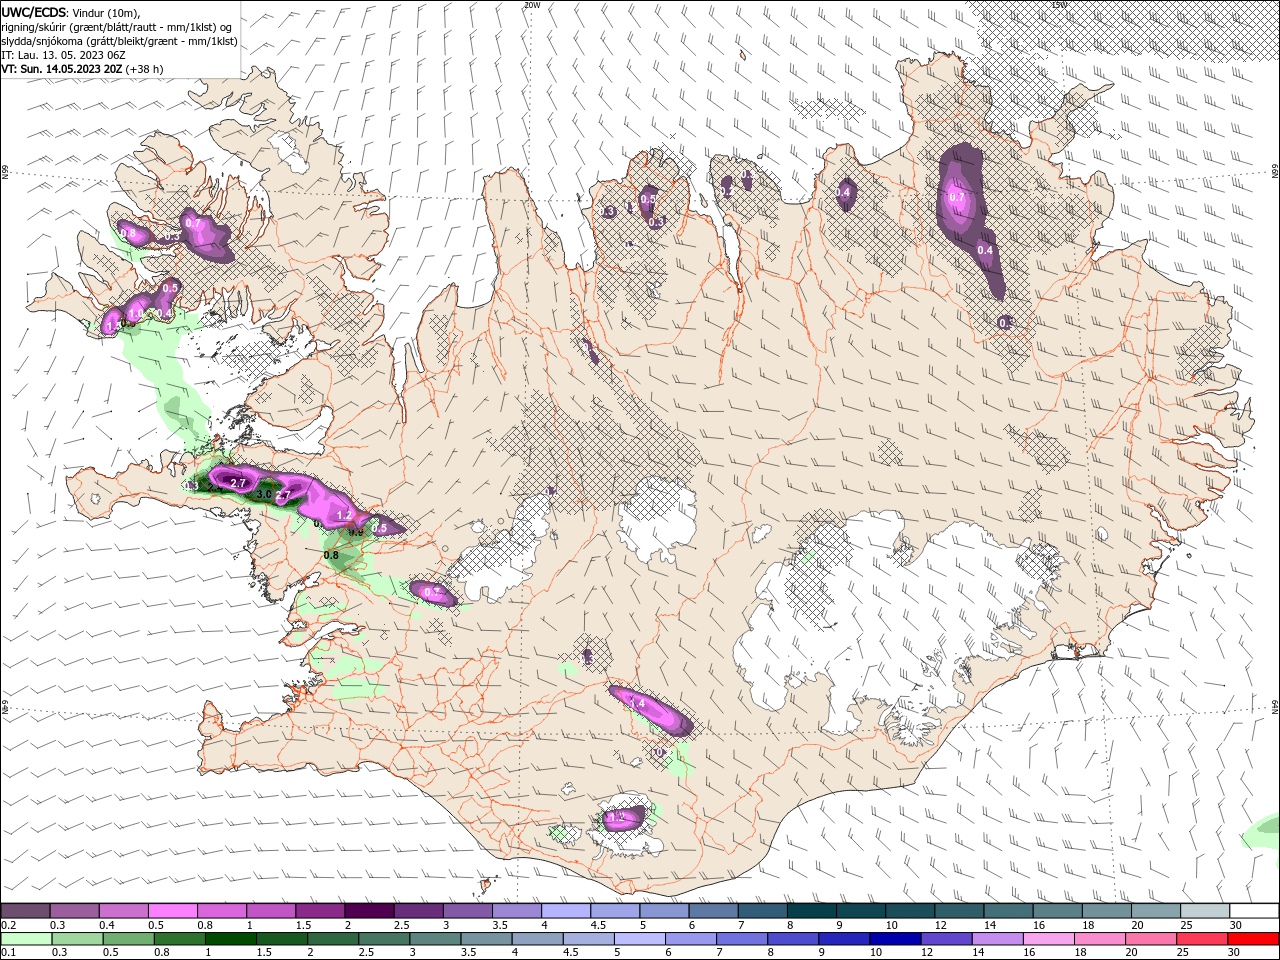The height and width of the screenshot is (960, 1280).
Task: Choose the upper legend swatch from 0.4 to 0.5
Action: pos(123,911)
